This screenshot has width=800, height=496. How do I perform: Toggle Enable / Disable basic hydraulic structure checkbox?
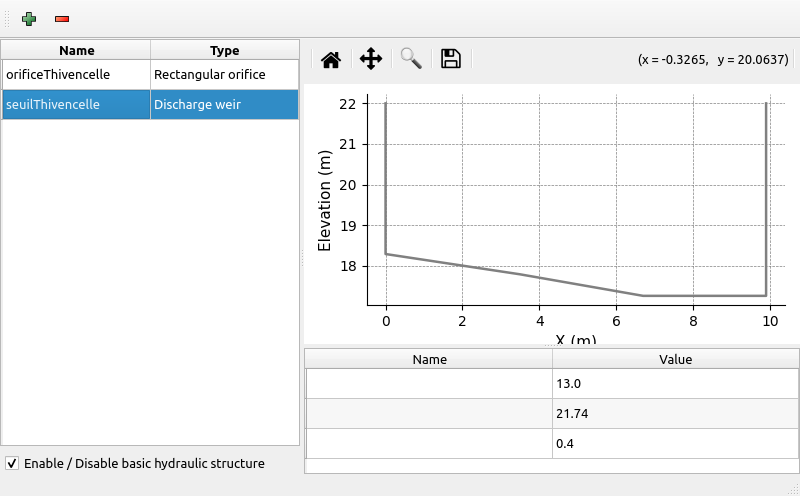point(12,463)
